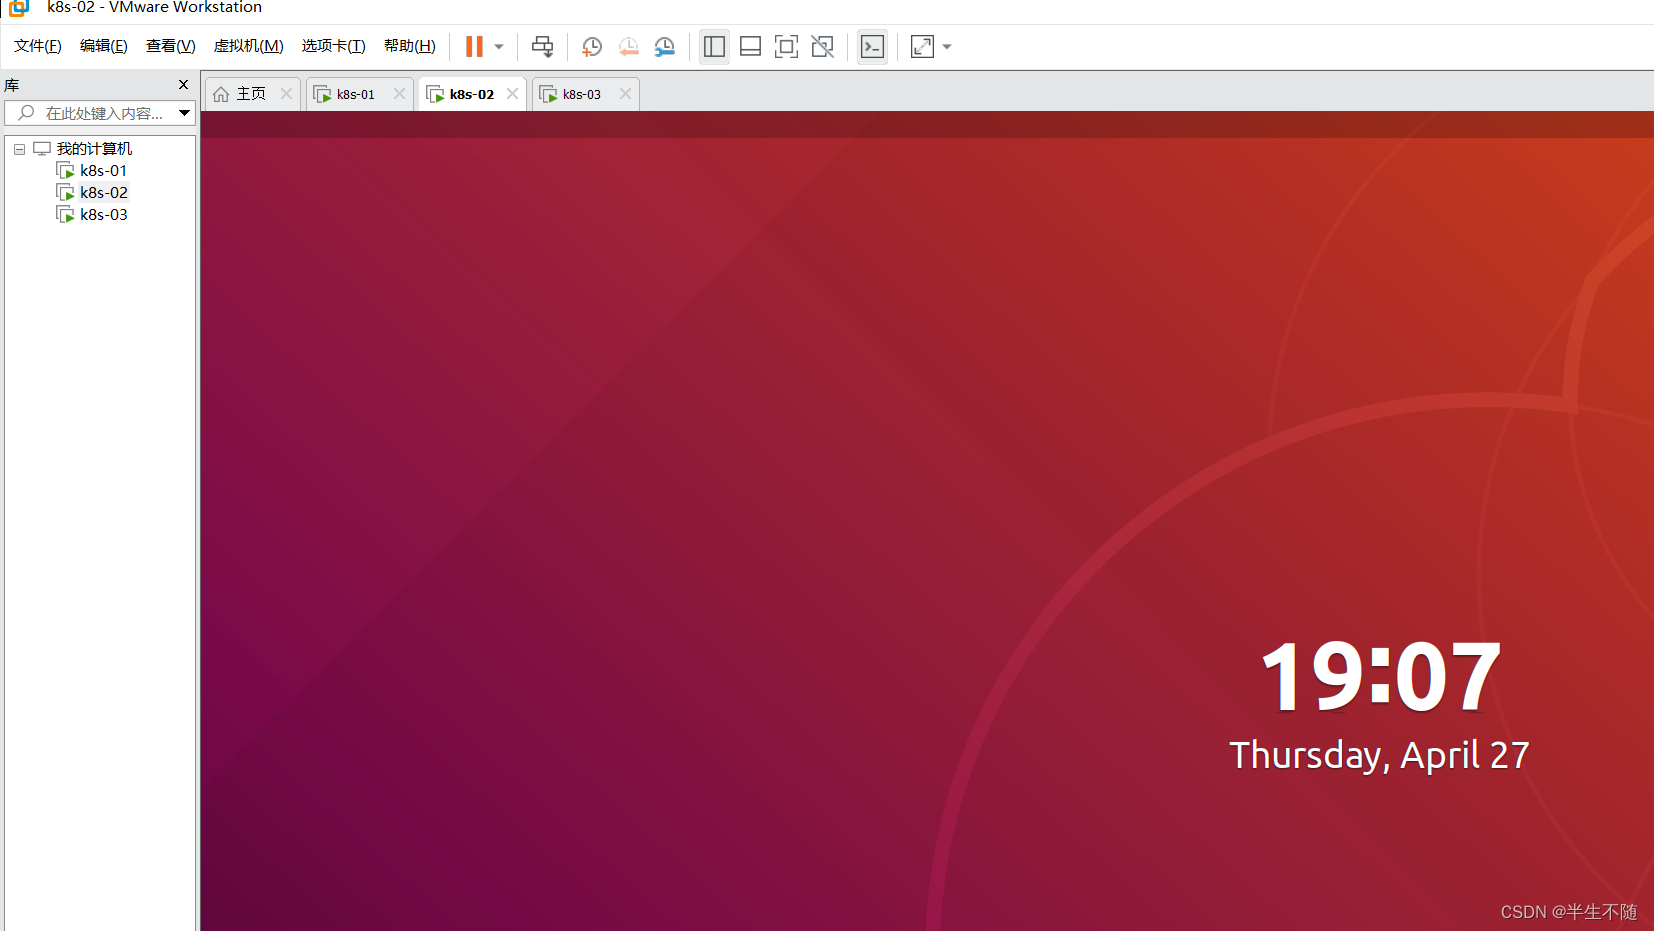Enter full screen mode

coord(786,46)
